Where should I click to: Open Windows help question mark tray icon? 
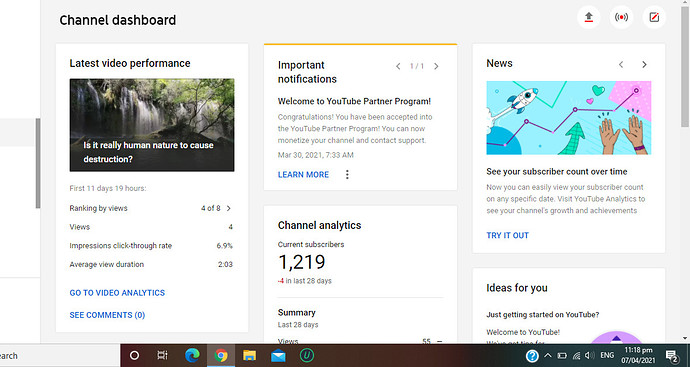[x=532, y=356]
